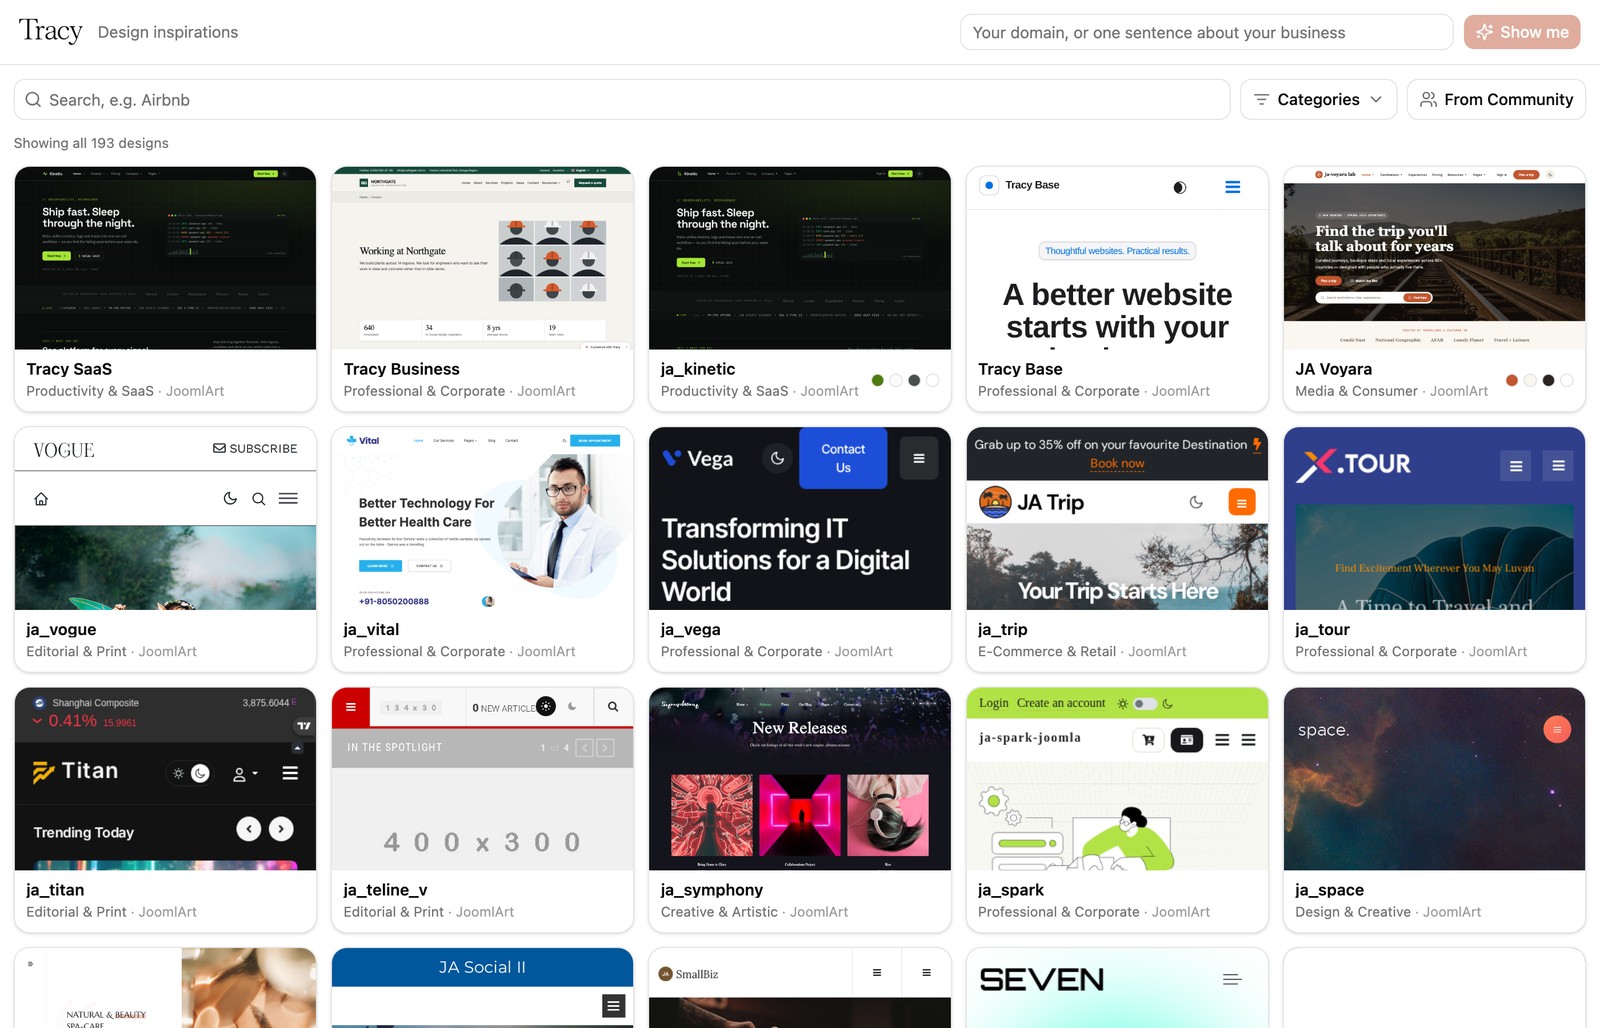Select green color variant for ja_kinetic
This screenshot has height=1028, width=1600.
coord(878,380)
